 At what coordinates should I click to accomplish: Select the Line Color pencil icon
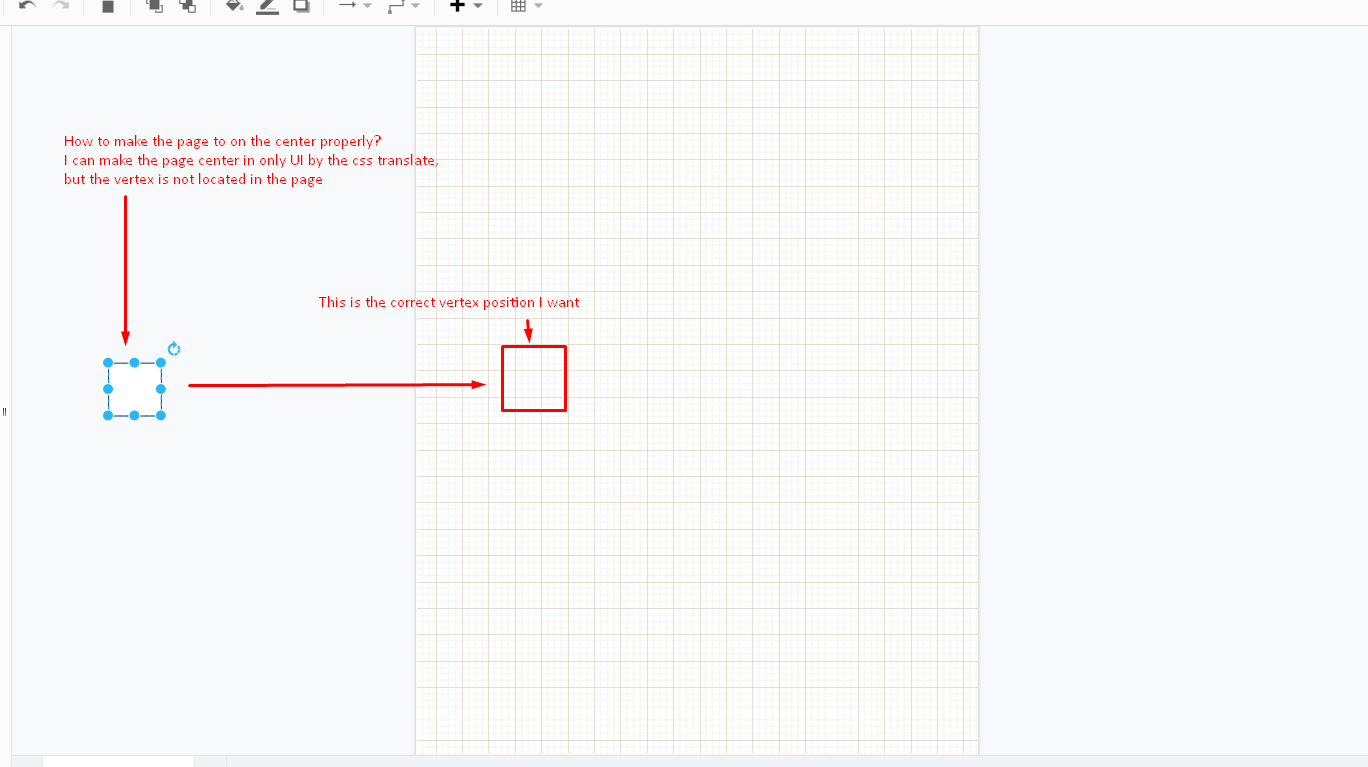click(x=266, y=8)
